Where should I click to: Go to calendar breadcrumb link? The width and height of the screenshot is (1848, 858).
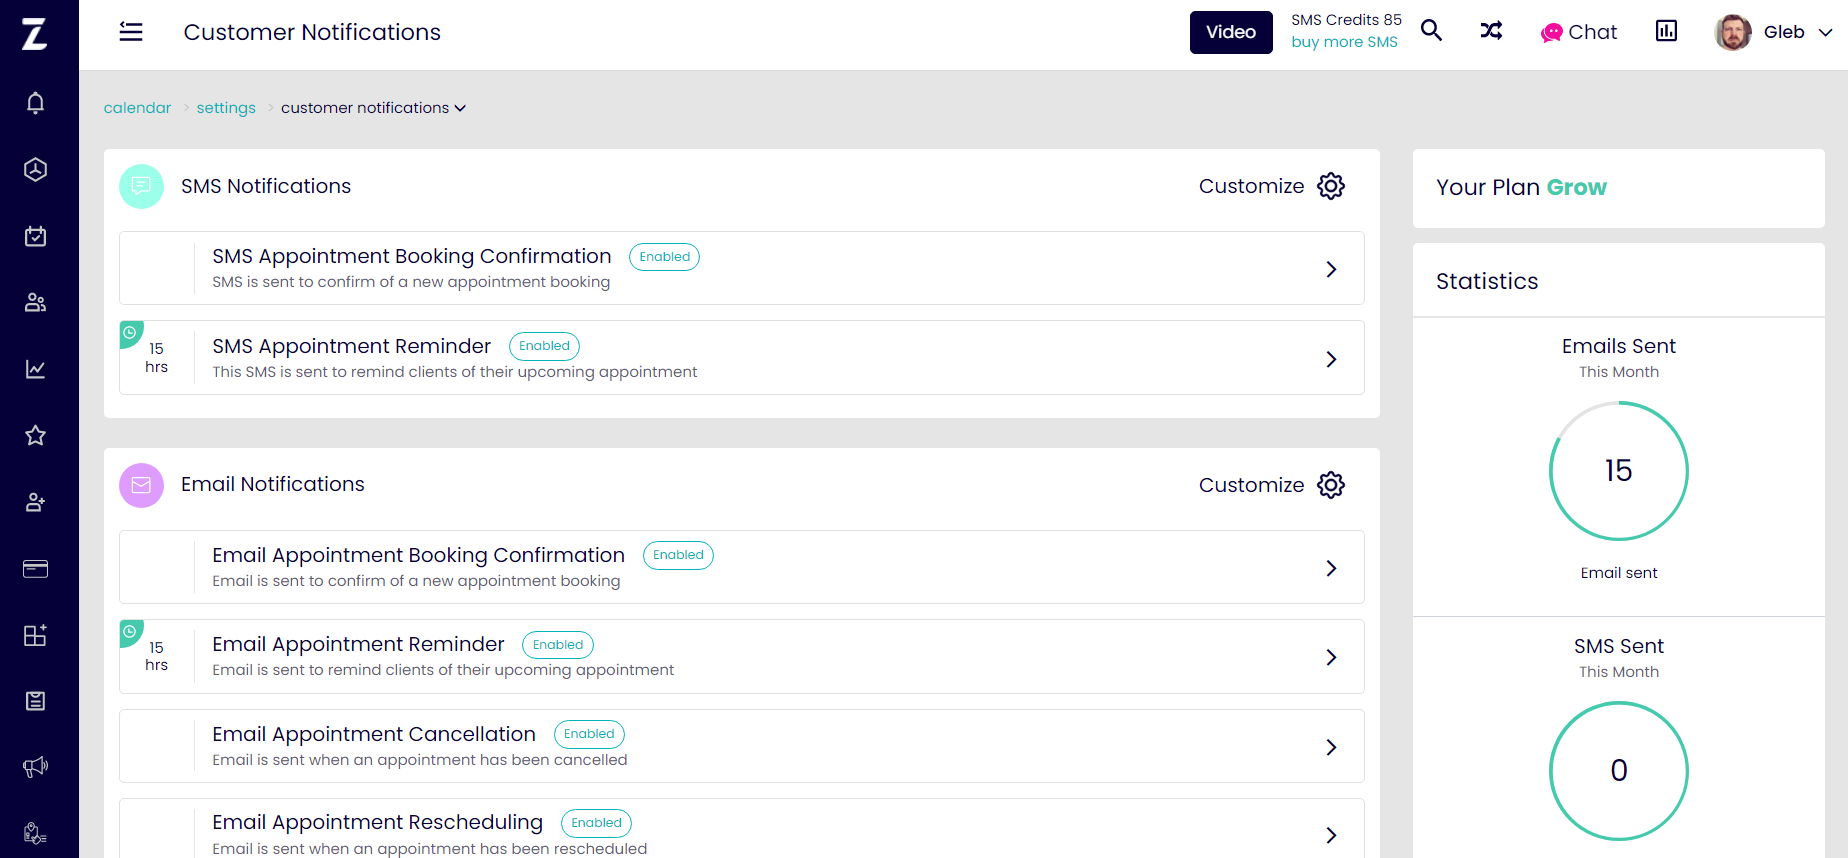[137, 108]
